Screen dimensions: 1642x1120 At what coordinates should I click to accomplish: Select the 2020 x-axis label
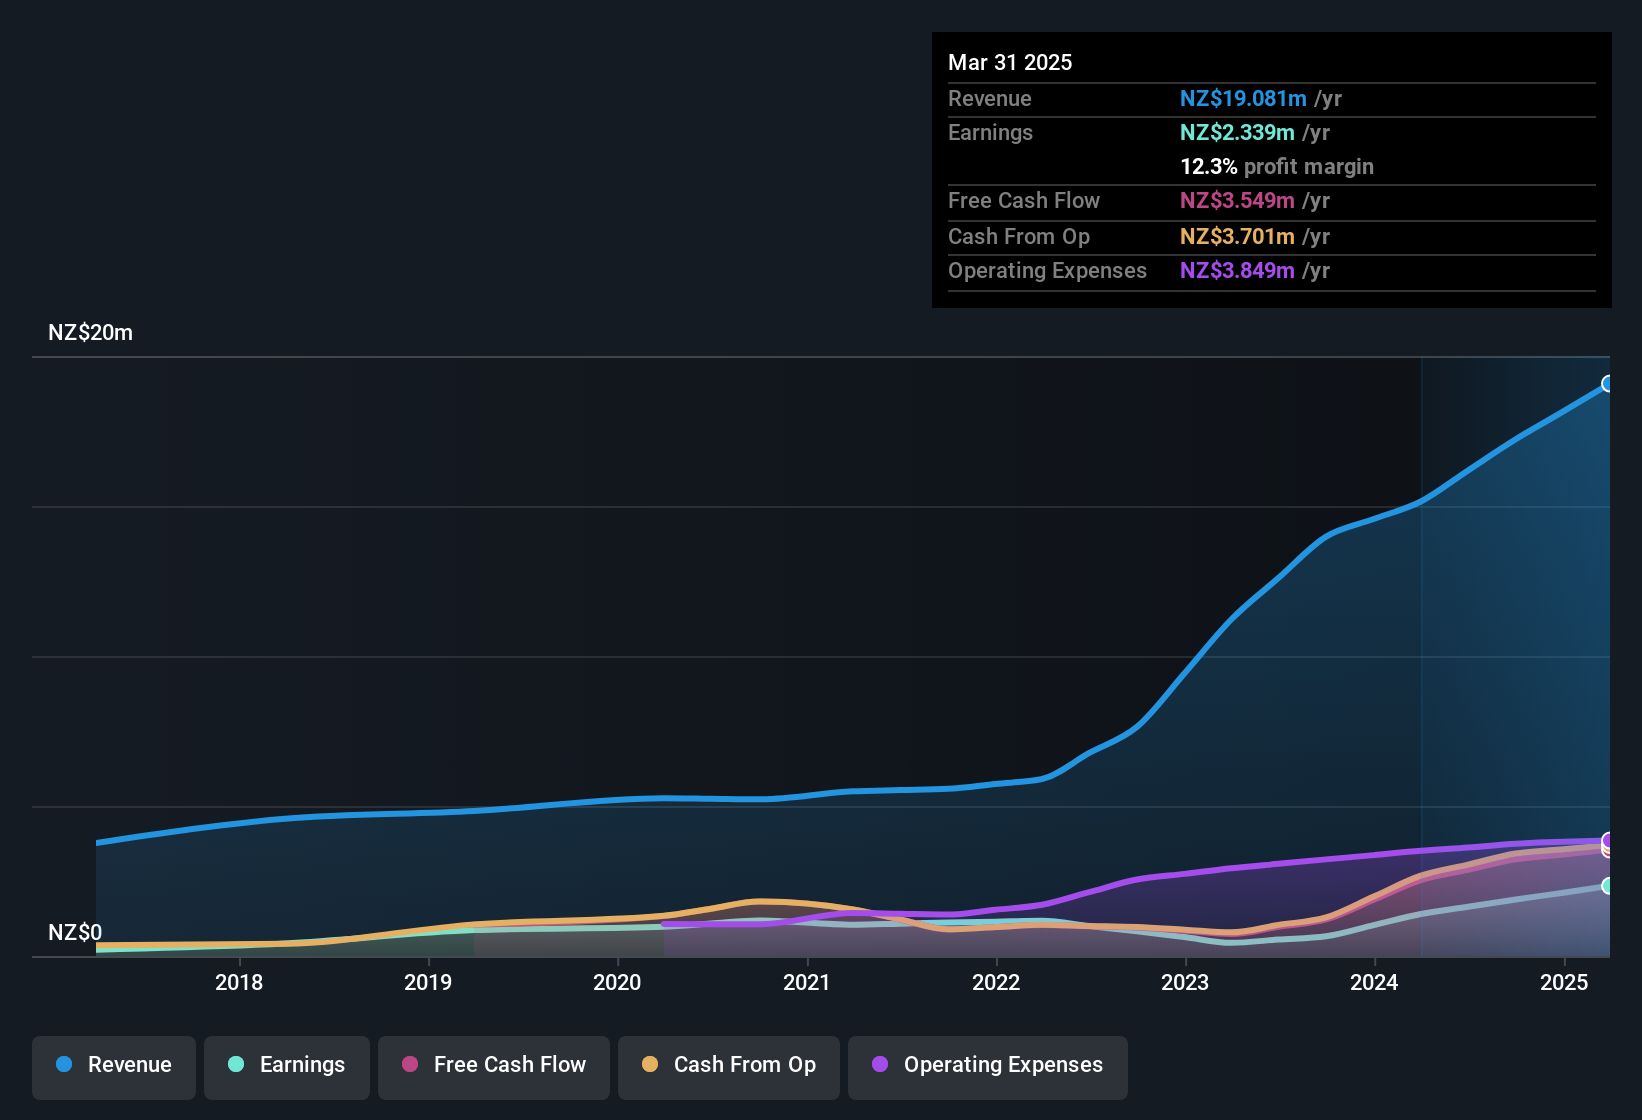tap(617, 983)
